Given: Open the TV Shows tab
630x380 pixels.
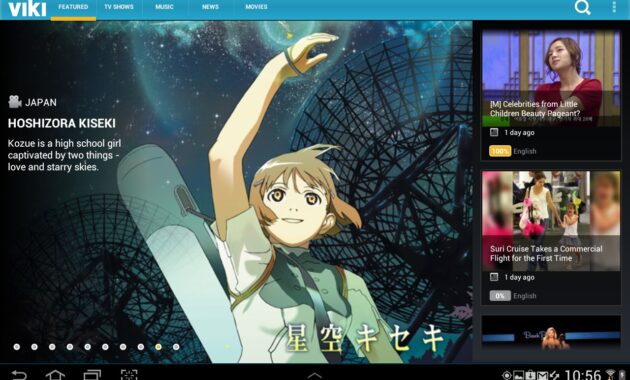Looking at the screenshot, I should [119, 7].
